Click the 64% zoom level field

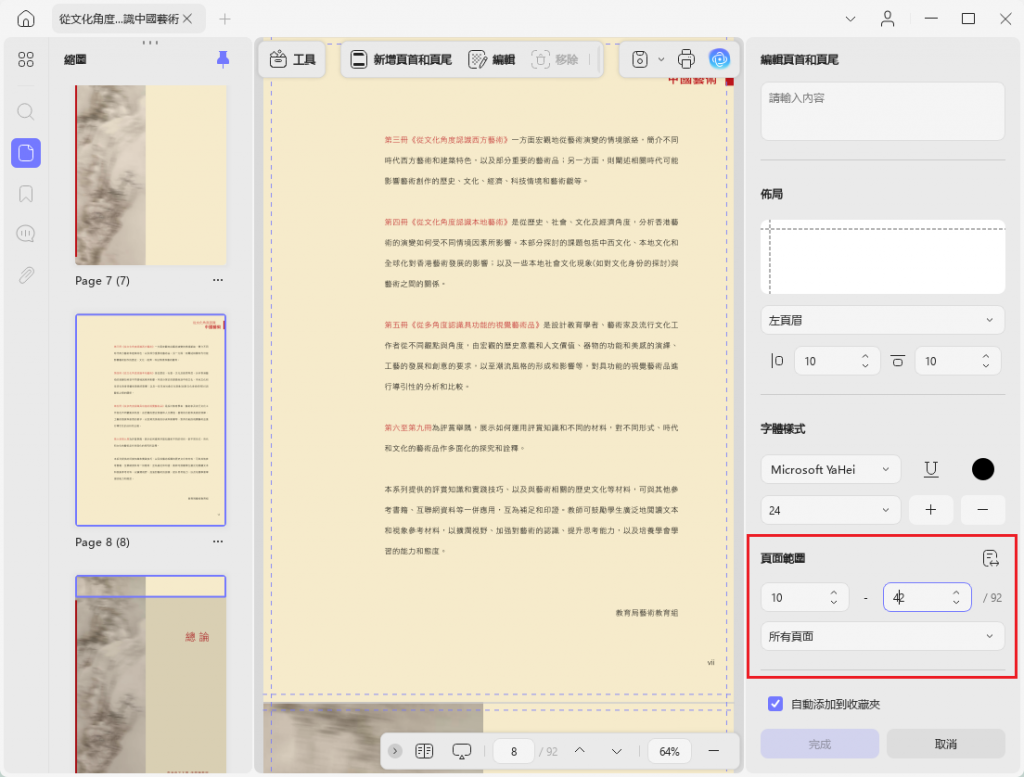click(x=669, y=752)
